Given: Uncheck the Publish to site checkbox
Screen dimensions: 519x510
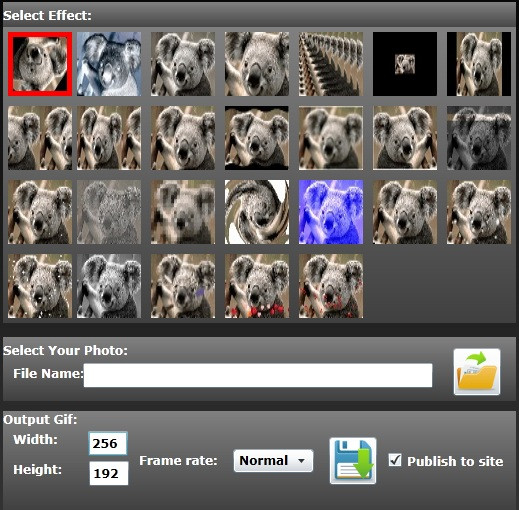Looking at the screenshot, I should [395, 460].
